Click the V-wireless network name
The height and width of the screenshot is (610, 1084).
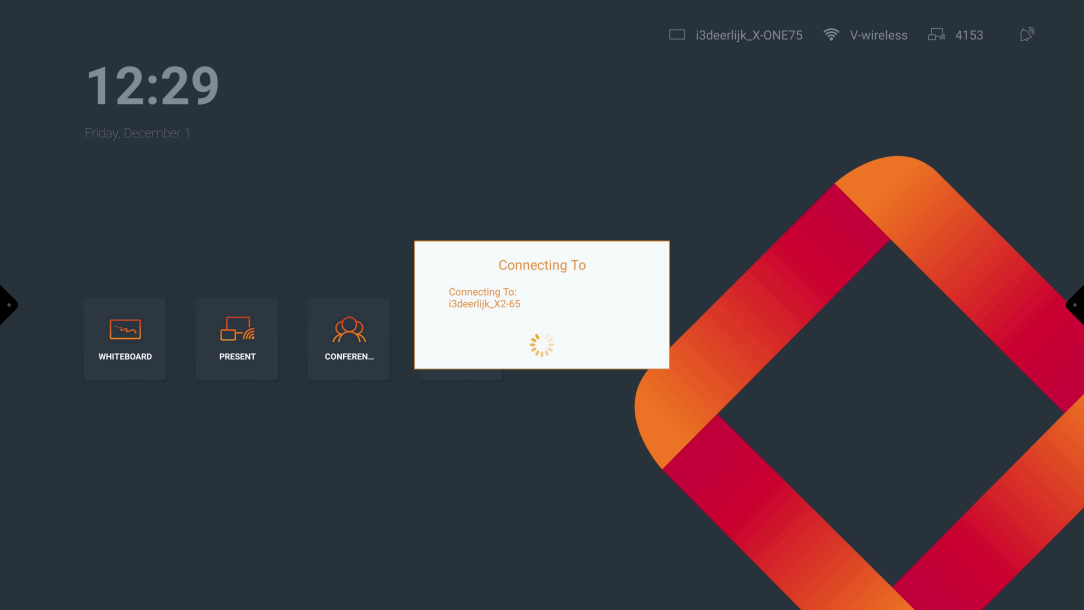tap(878, 35)
